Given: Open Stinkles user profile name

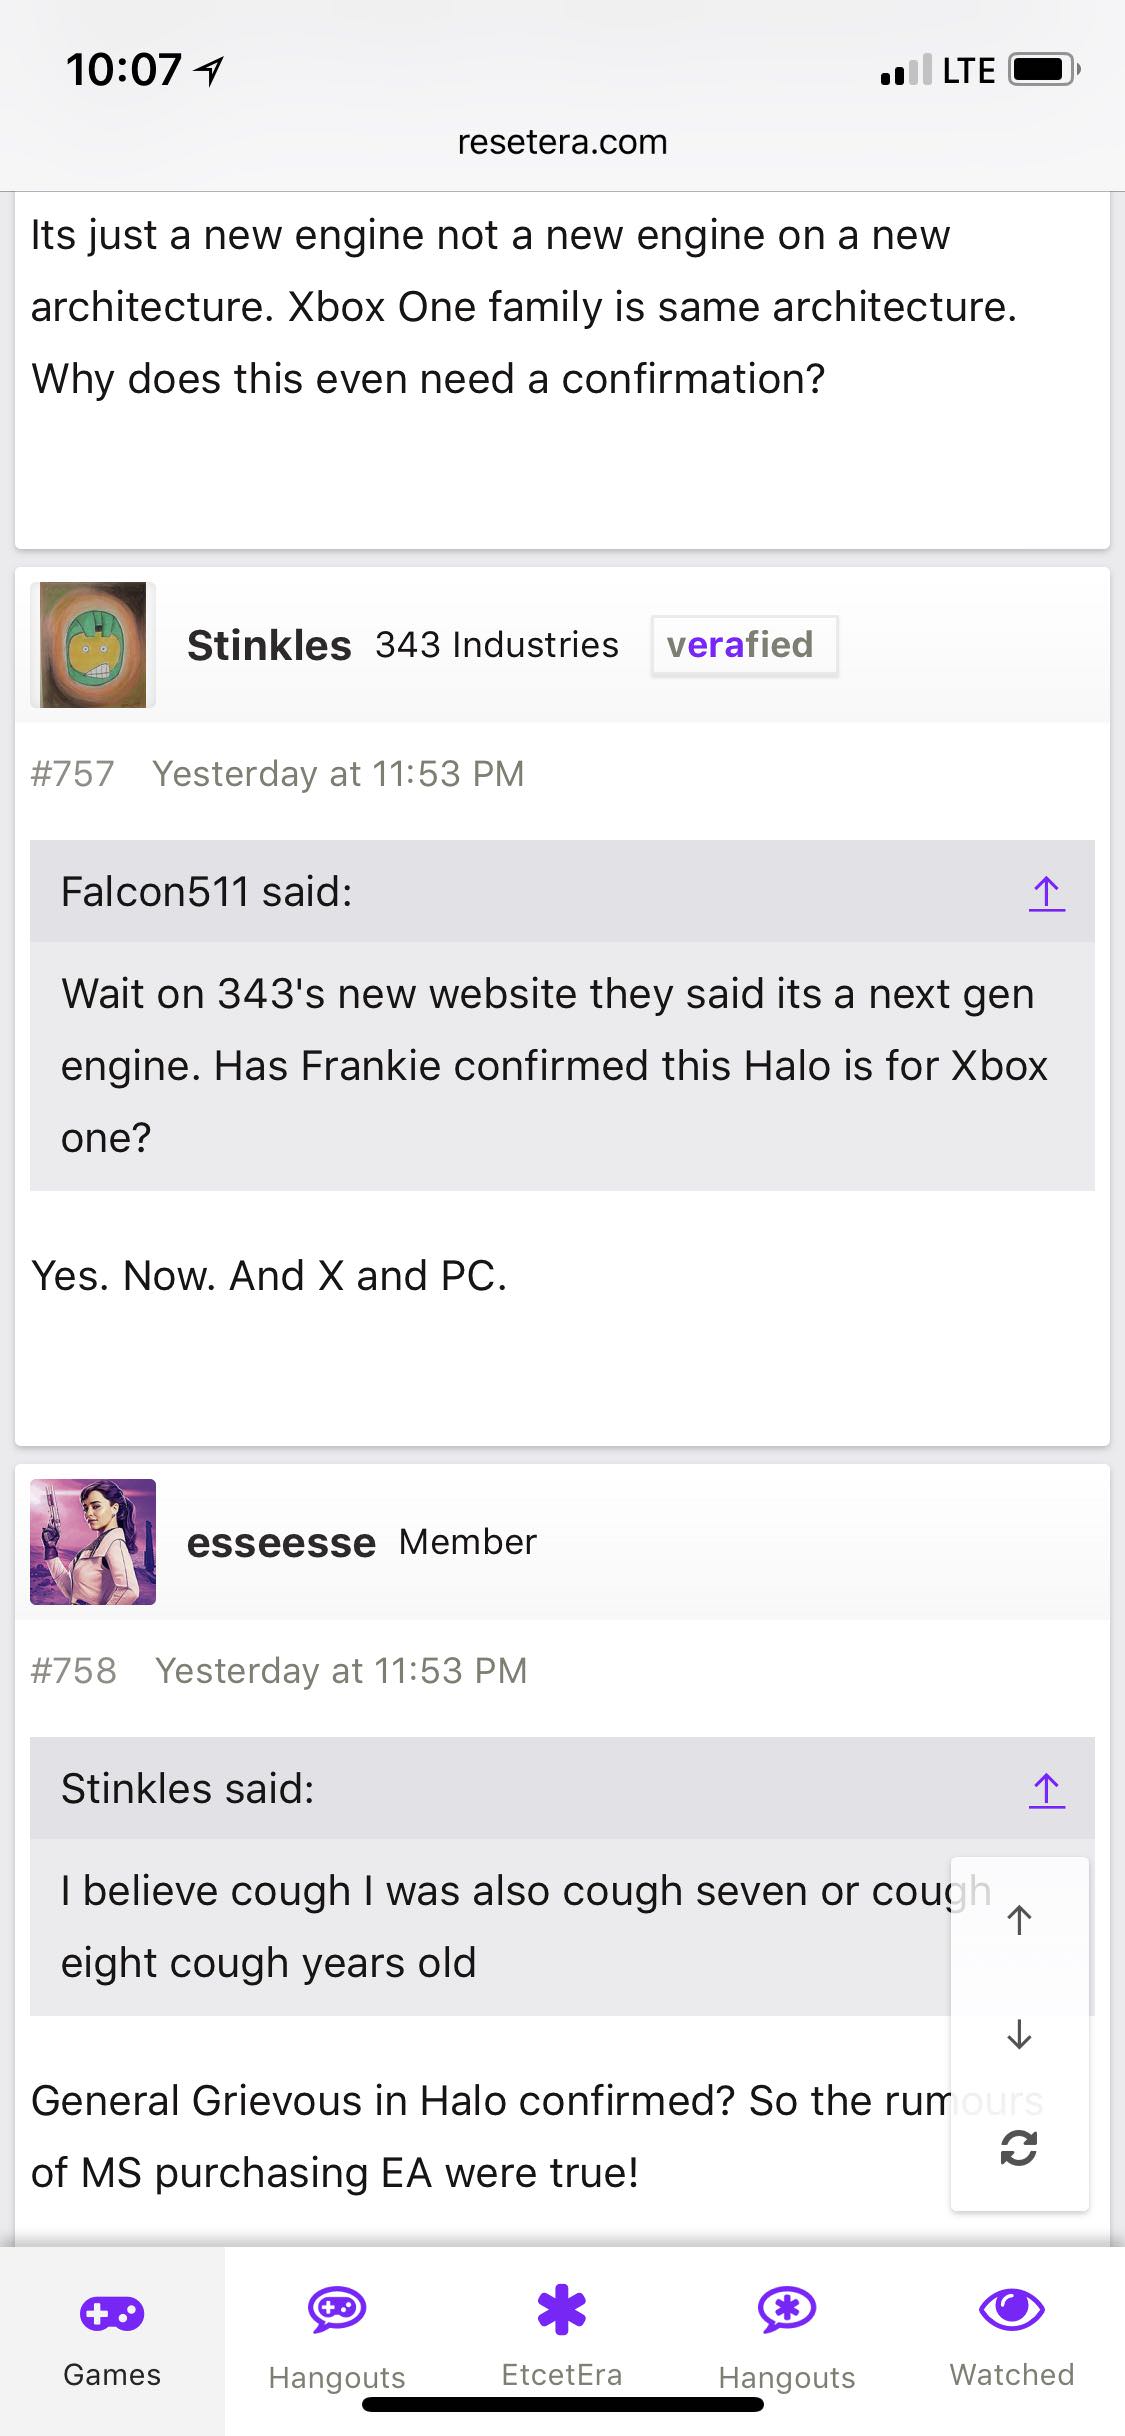Looking at the screenshot, I should [x=269, y=645].
